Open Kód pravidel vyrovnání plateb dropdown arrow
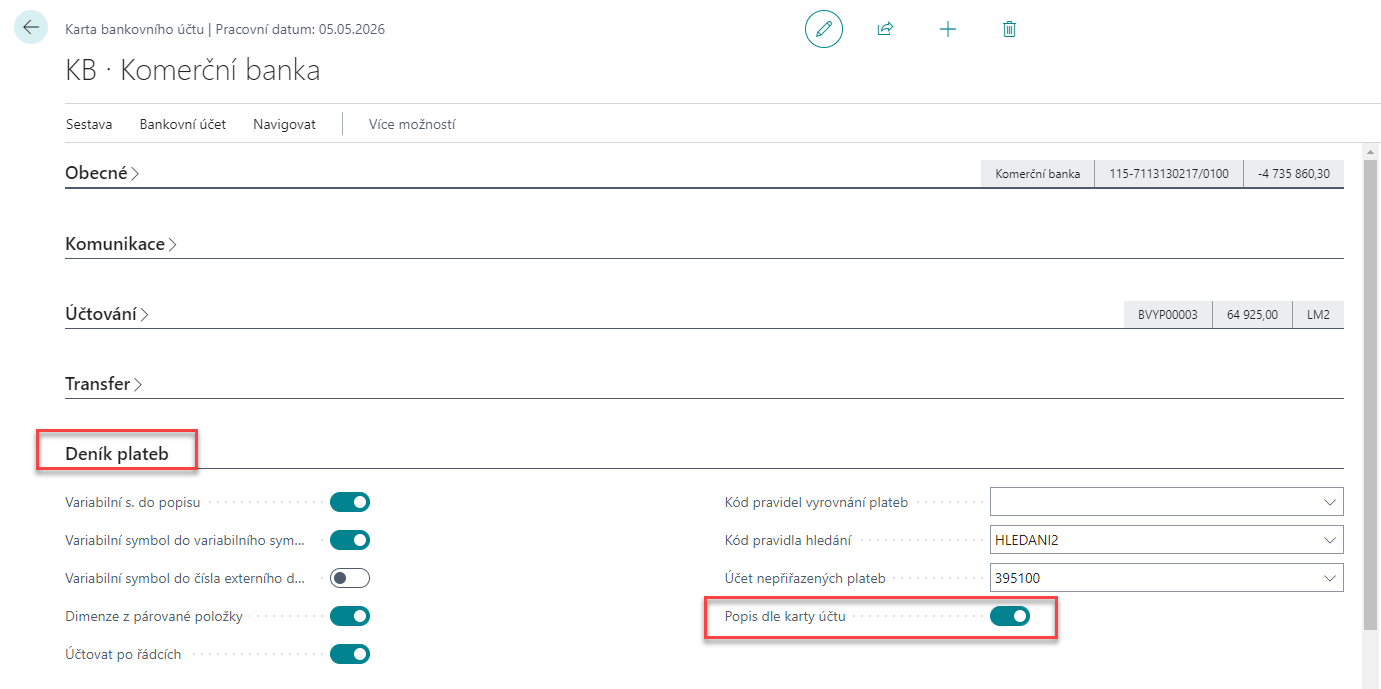The height and width of the screenshot is (689, 1381). coord(1329,502)
